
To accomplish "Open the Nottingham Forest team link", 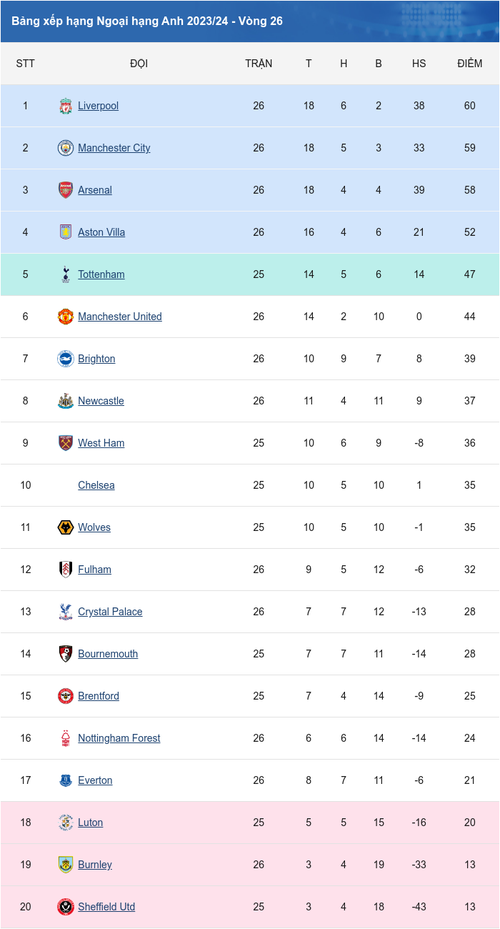I will point(119,738).
